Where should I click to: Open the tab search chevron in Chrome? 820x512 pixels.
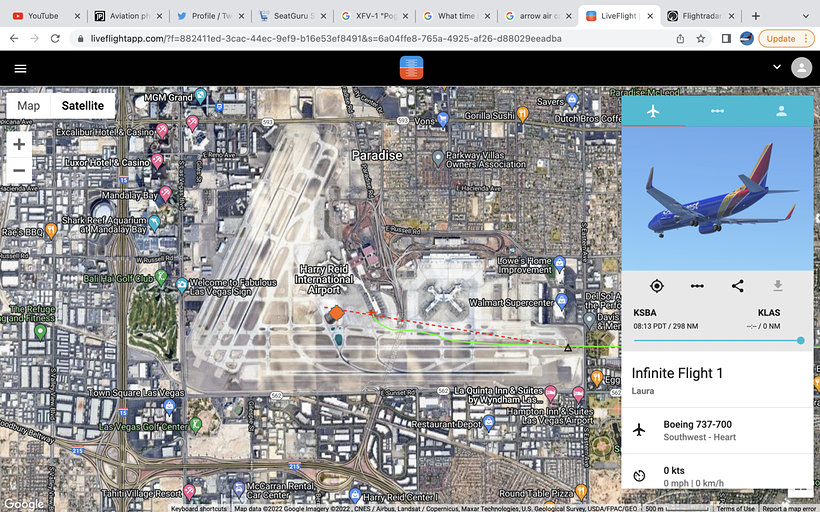tap(805, 16)
